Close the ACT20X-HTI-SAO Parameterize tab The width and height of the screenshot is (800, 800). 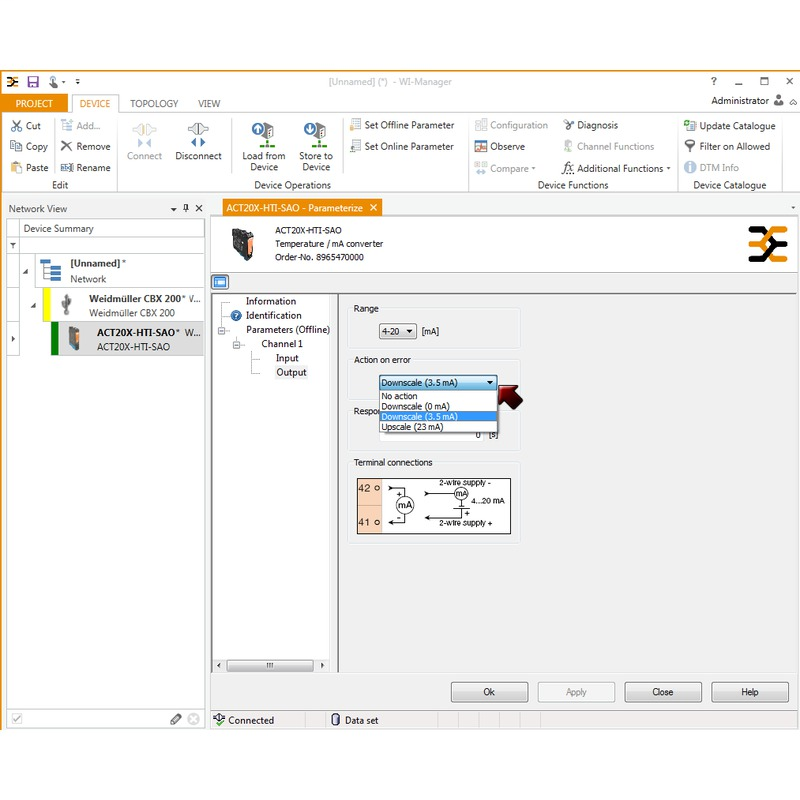point(373,208)
